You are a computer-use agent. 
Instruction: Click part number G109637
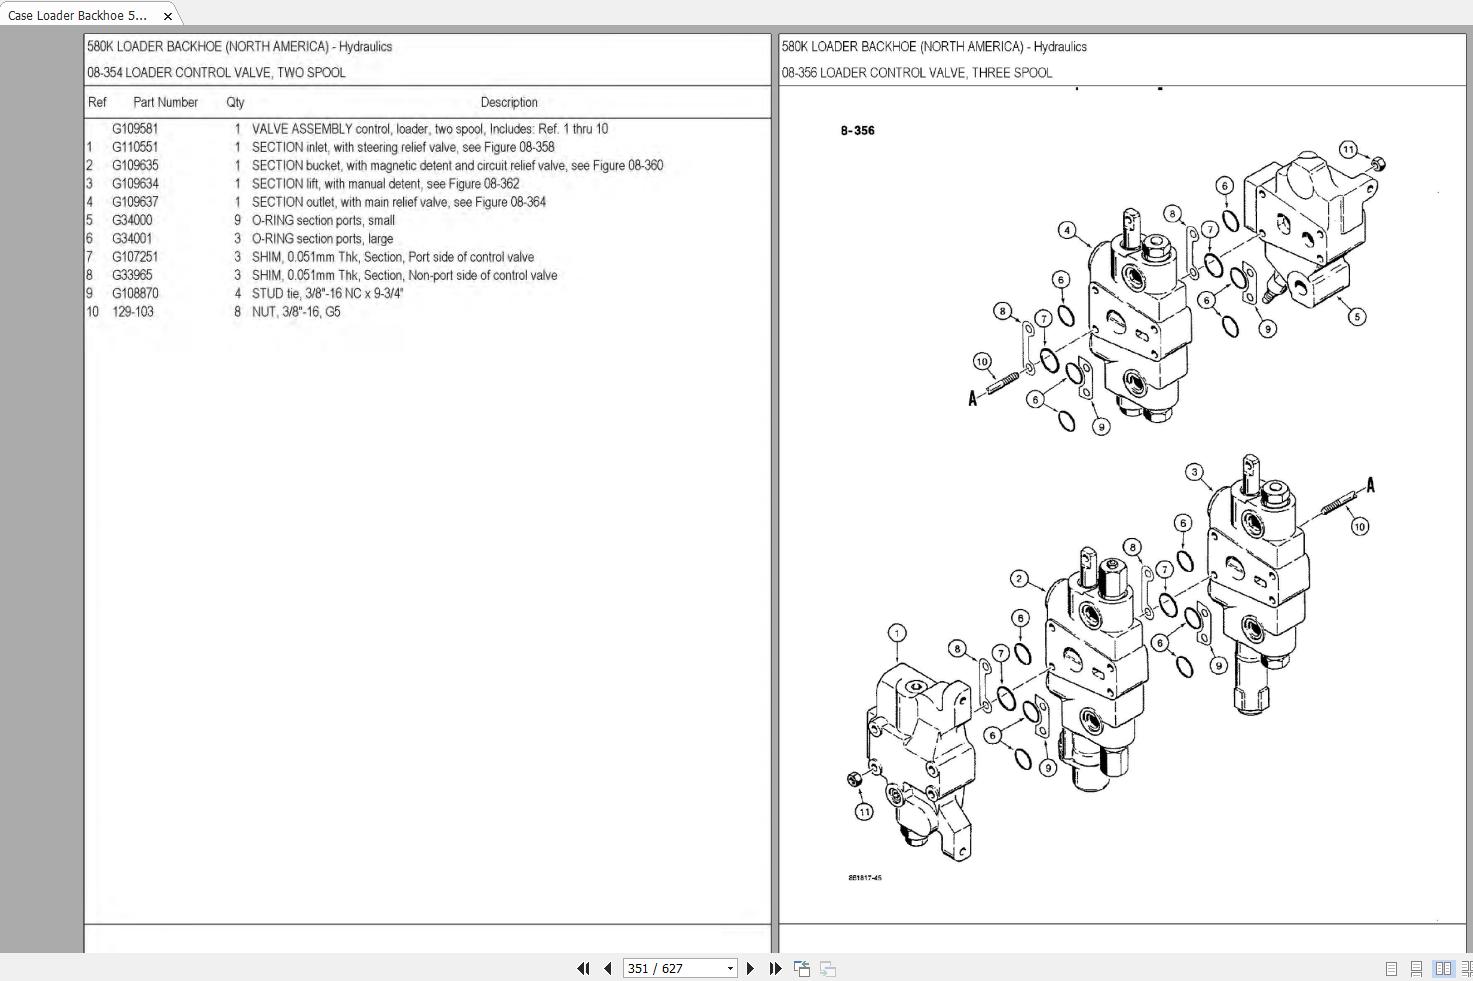[135, 202]
